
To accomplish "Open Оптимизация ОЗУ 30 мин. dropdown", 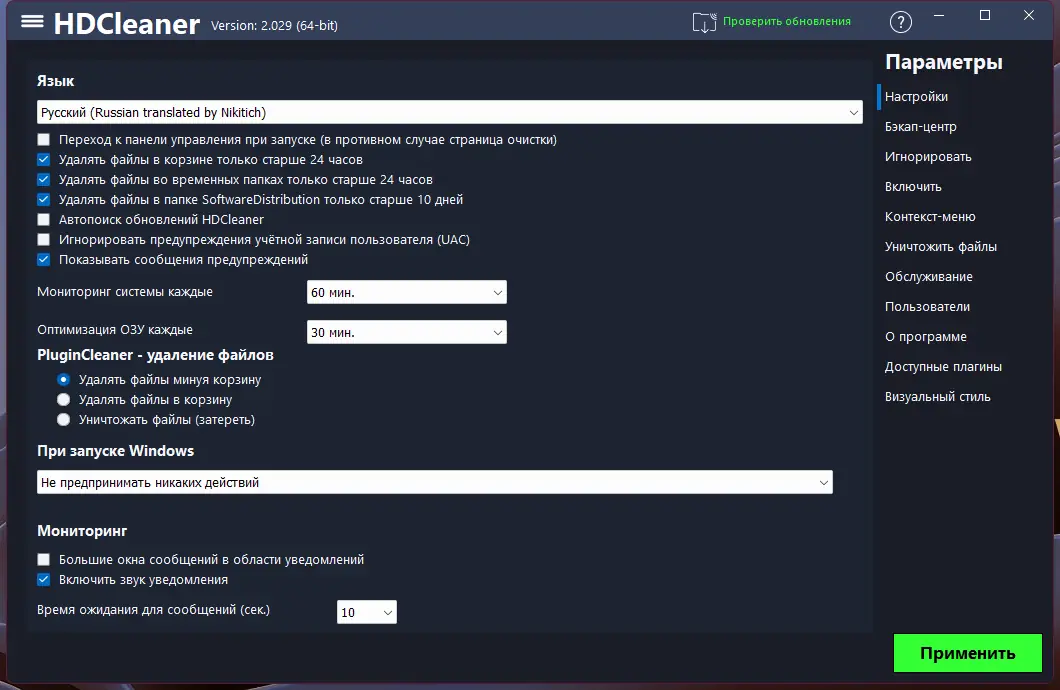I will [406, 332].
